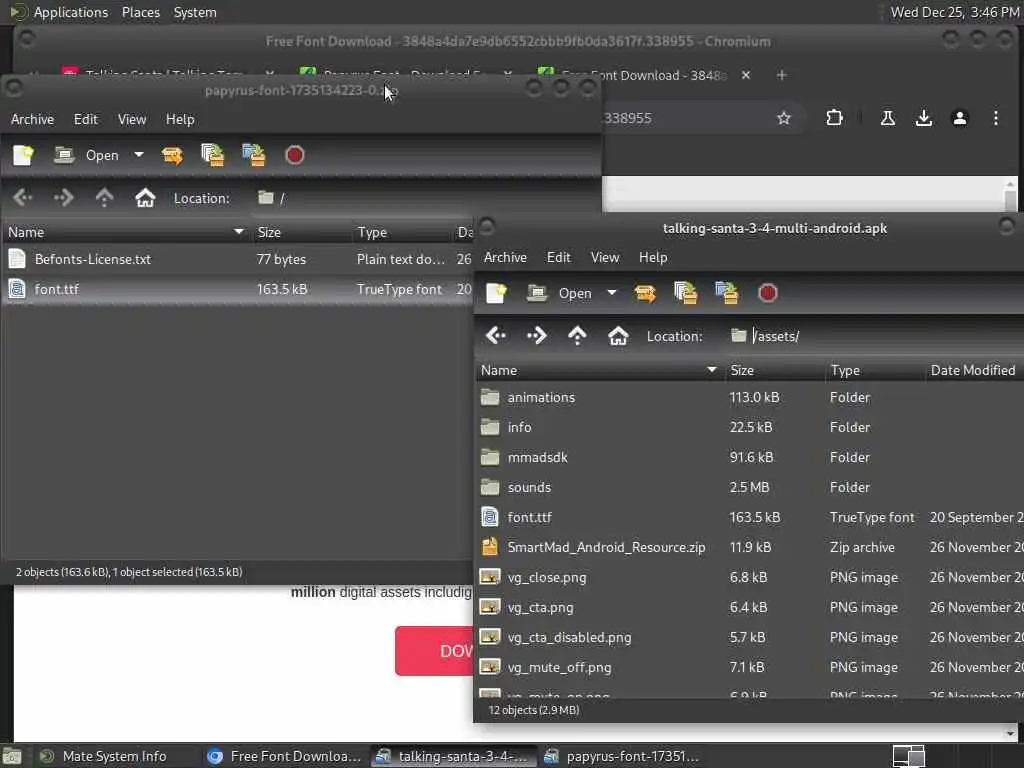The height and width of the screenshot is (768, 1024).
Task: Sort by Name column in papyrus-font window
Action: pos(127,232)
